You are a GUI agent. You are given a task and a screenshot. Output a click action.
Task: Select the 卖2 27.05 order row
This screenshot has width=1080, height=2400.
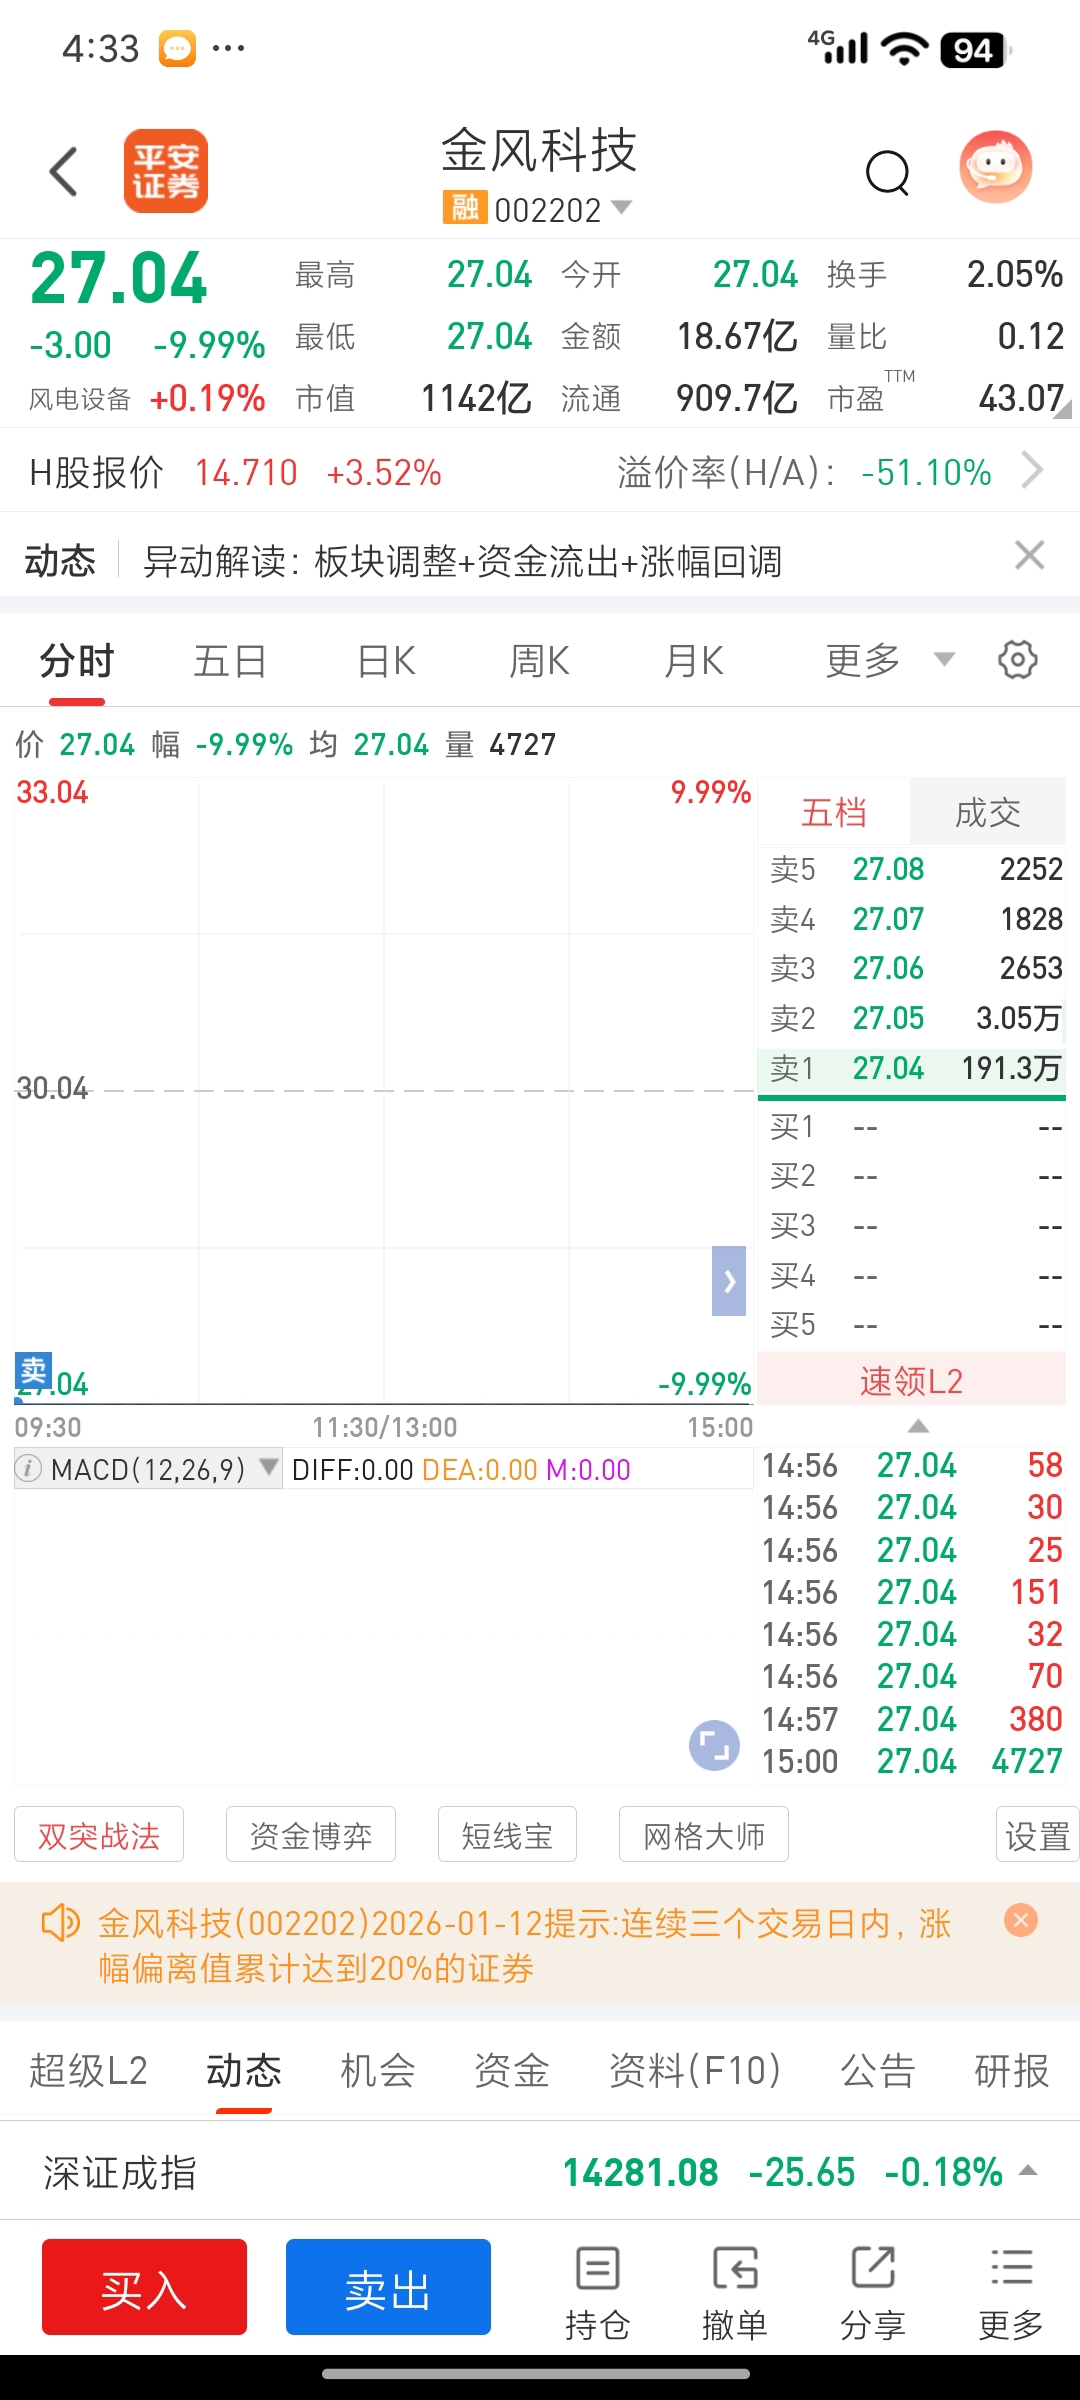coord(911,1018)
